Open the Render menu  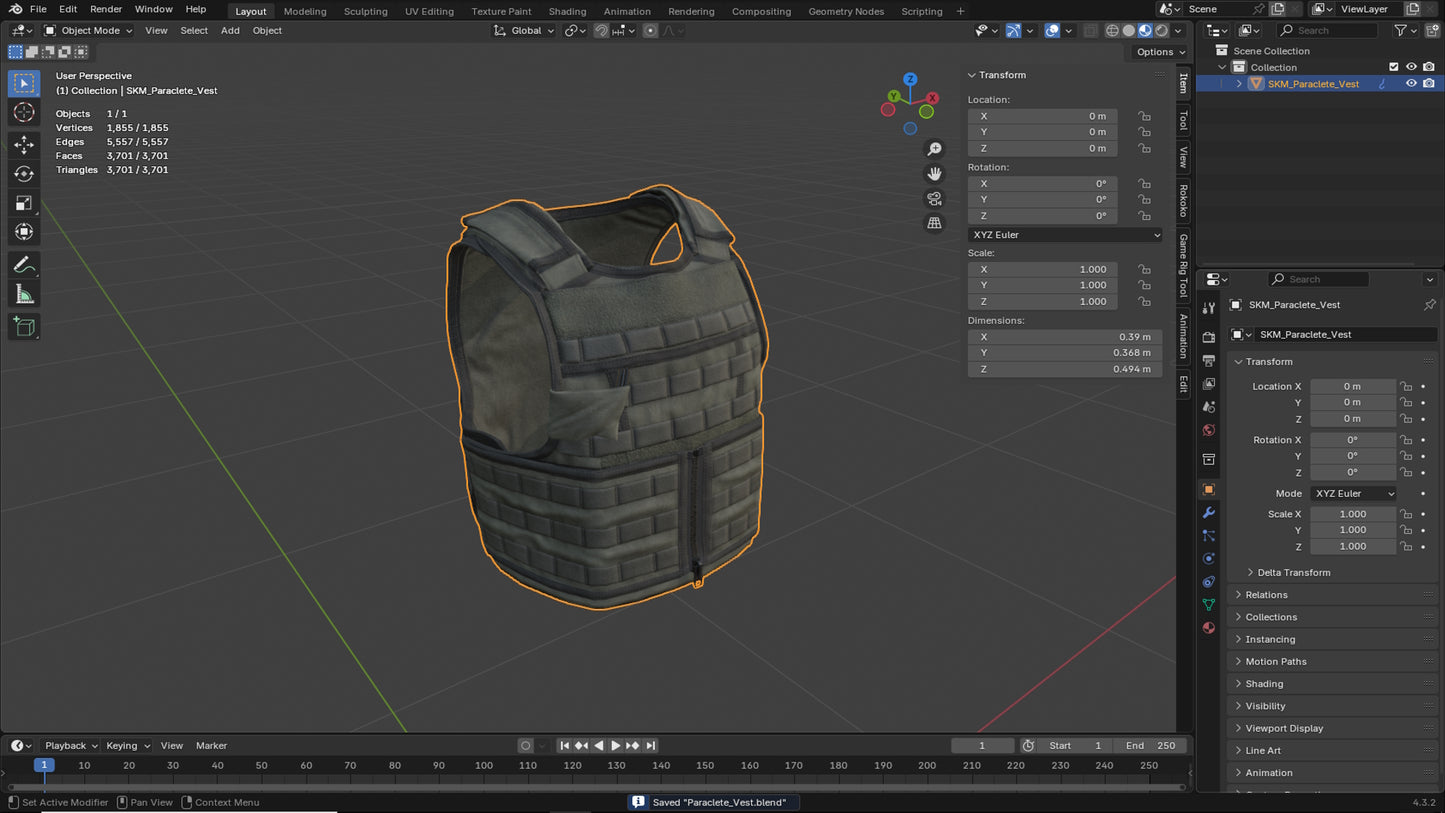[x=106, y=9]
